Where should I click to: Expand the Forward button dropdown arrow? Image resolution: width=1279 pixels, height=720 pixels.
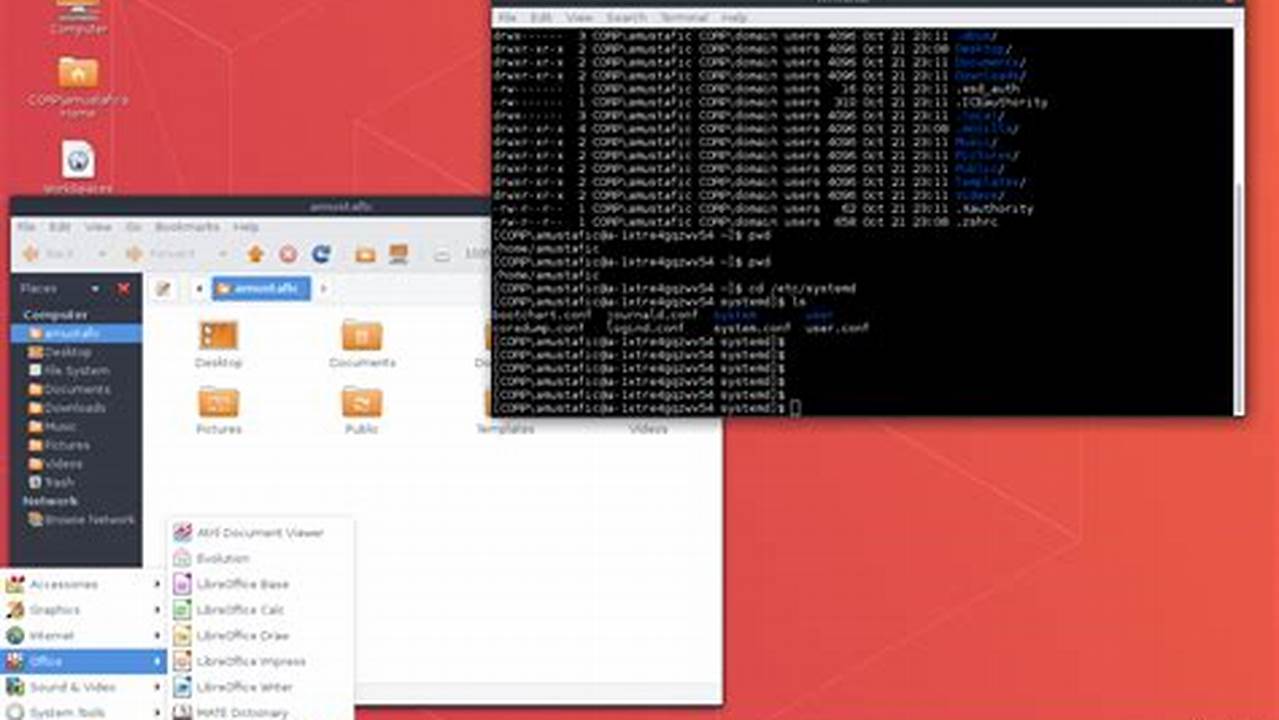[221, 253]
